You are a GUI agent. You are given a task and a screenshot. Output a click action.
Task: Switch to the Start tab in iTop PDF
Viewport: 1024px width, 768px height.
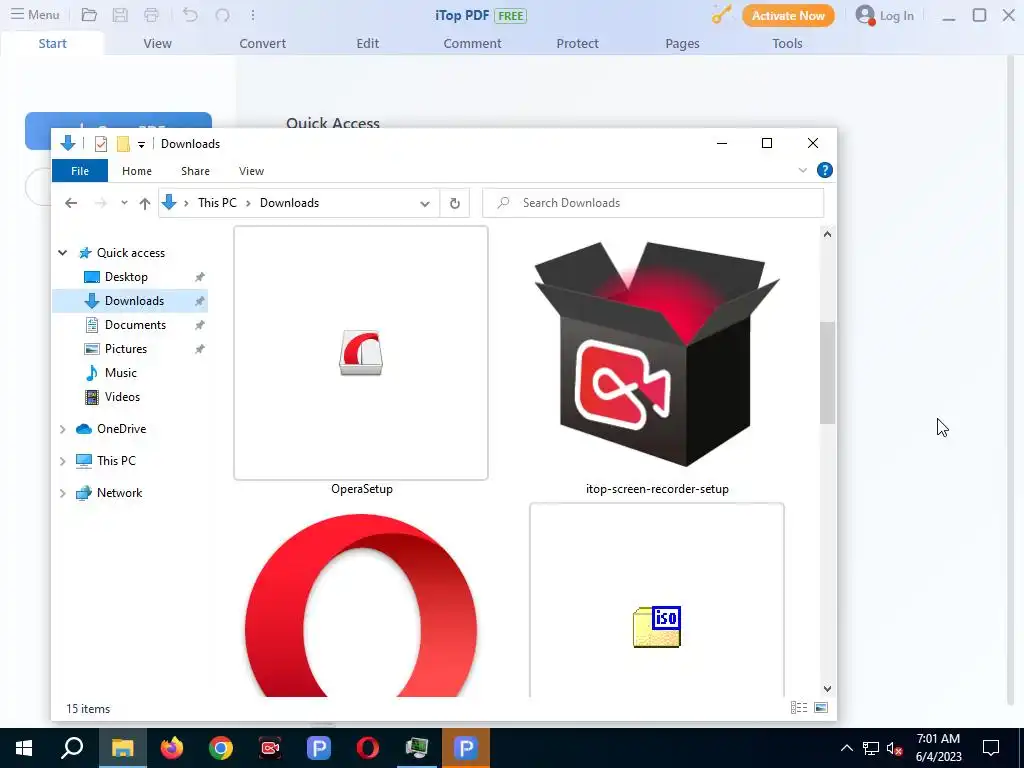(52, 43)
